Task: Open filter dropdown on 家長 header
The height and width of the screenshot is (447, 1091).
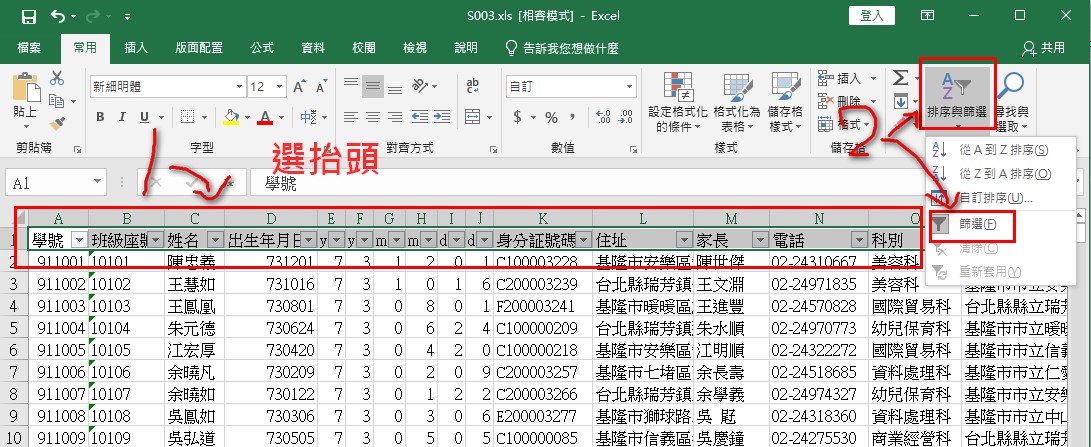Action: pyautogui.click(x=759, y=241)
